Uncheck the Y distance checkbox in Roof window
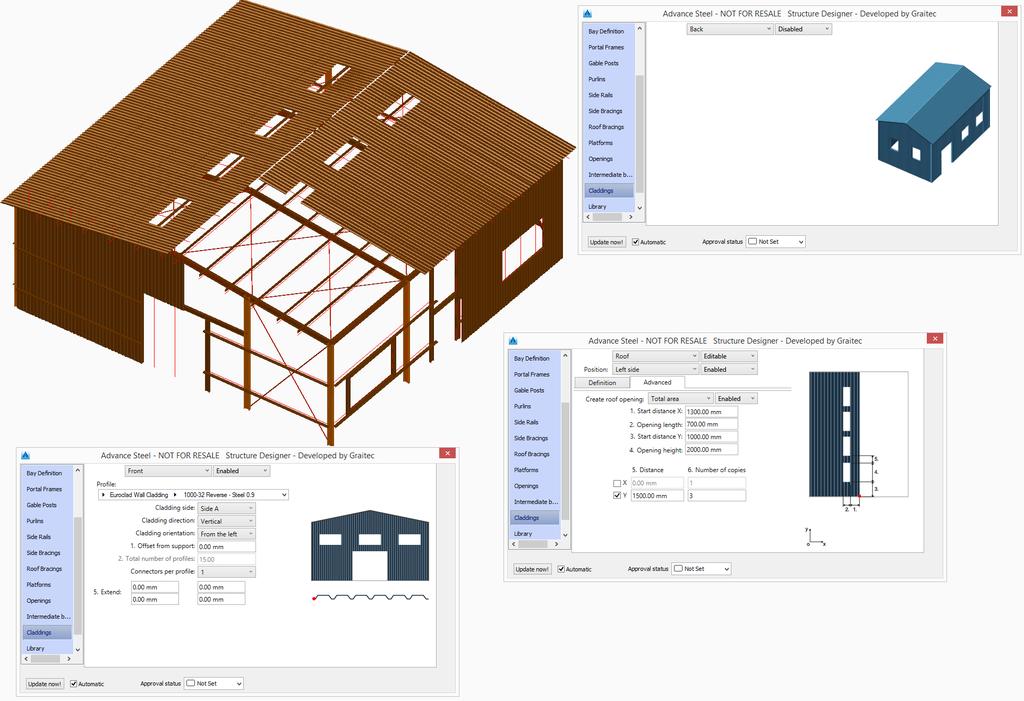The height and width of the screenshot is (701, 1024). pos(617,496)
